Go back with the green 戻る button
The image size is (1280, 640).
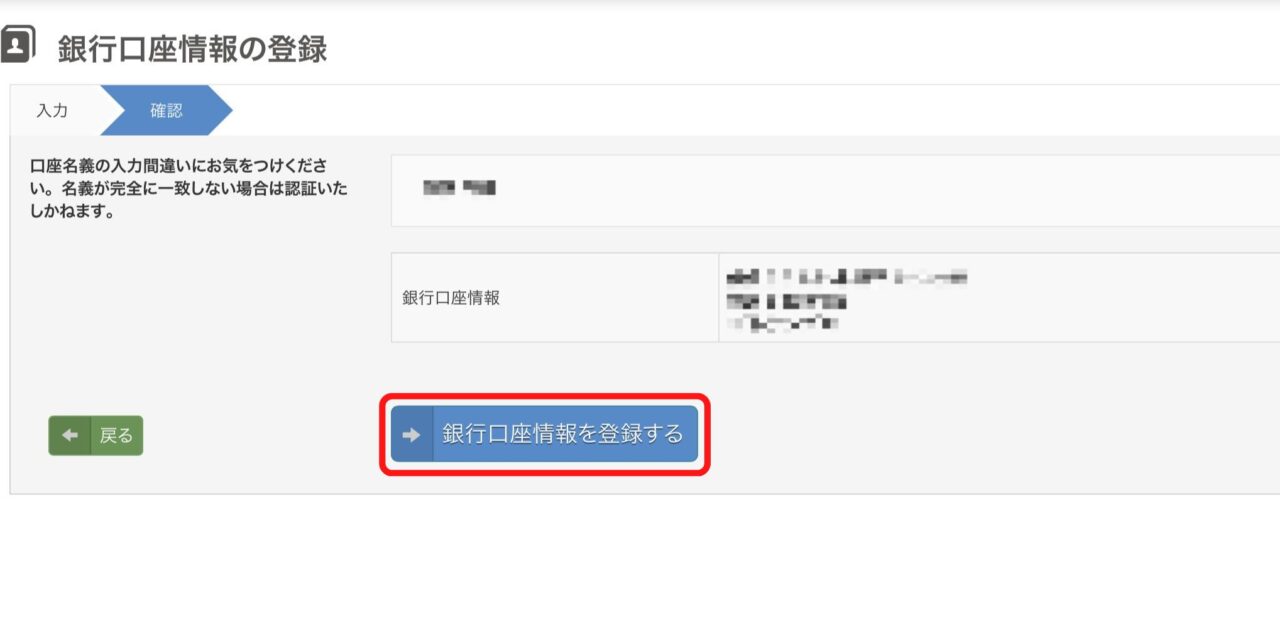pos(96,436)
